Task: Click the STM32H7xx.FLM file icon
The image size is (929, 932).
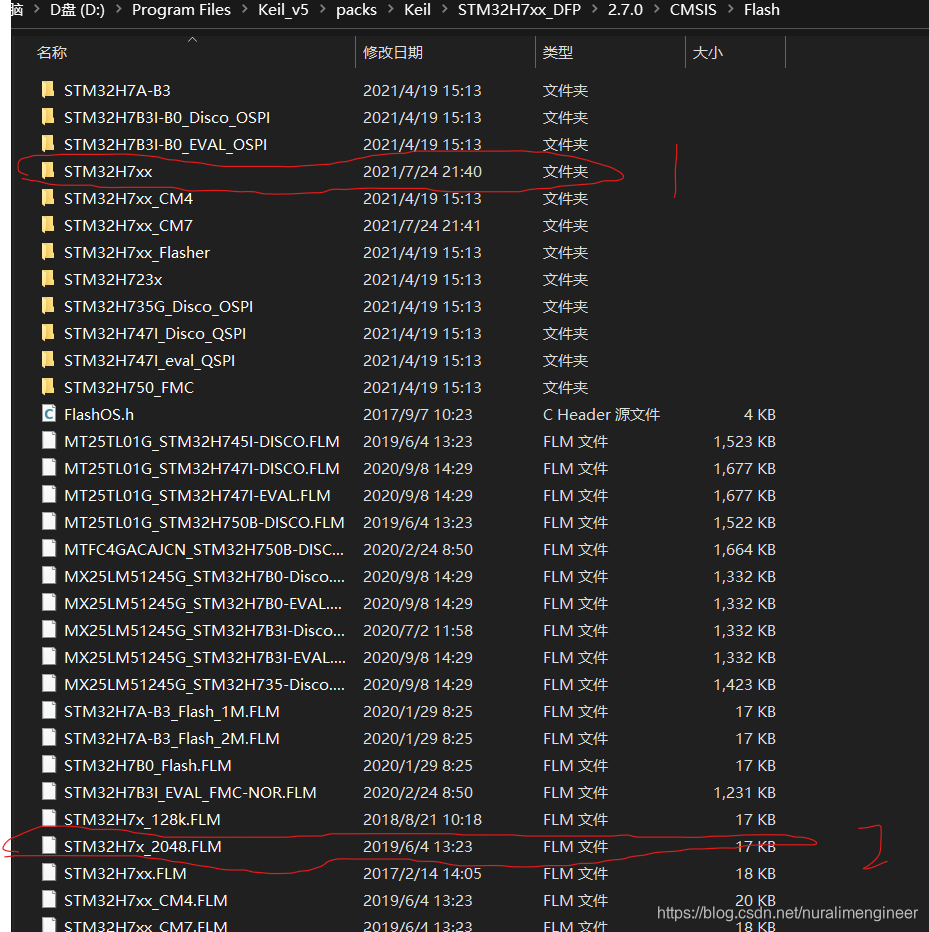Action: (x=49, y=873)
